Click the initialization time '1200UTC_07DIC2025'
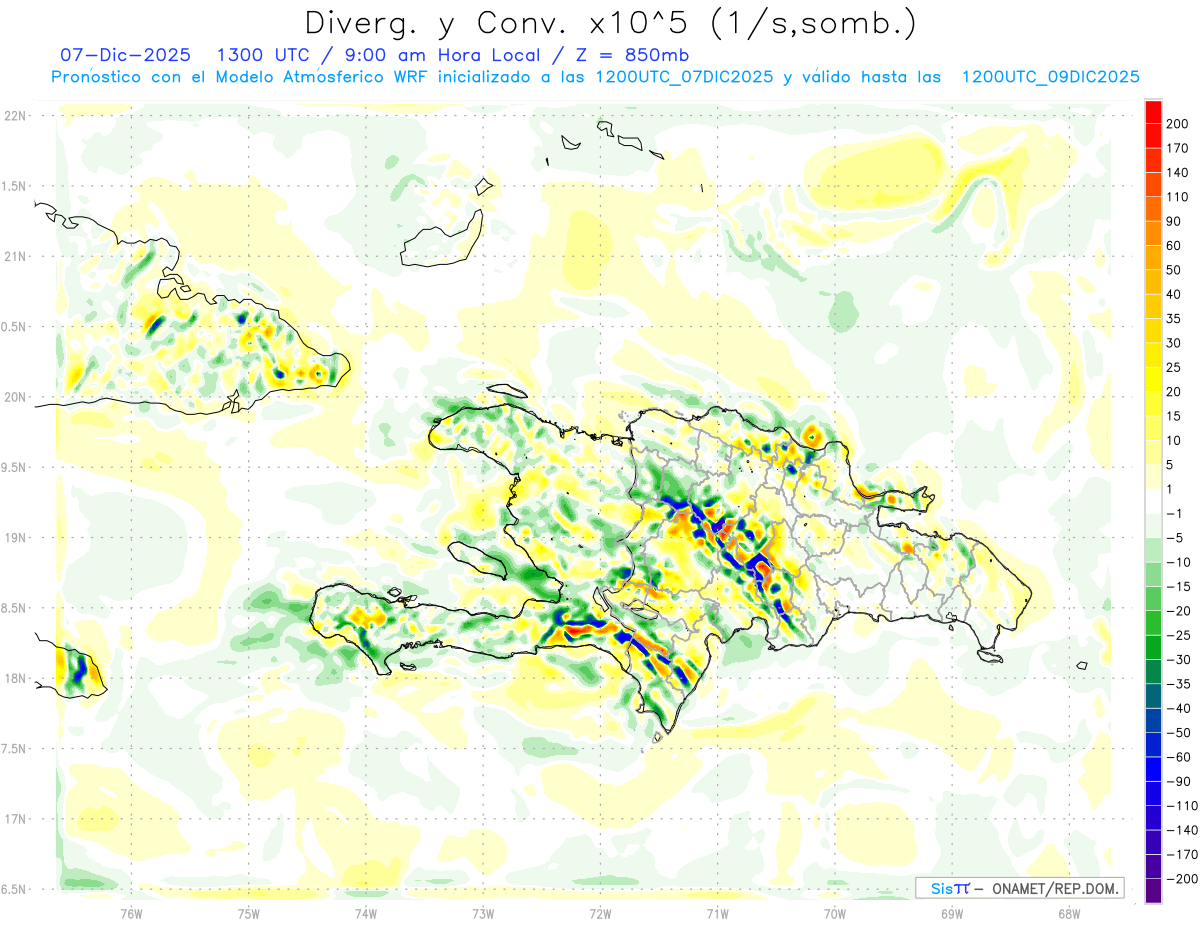Viewport: 1200px width, 927px height. click(x=683, y=77)
